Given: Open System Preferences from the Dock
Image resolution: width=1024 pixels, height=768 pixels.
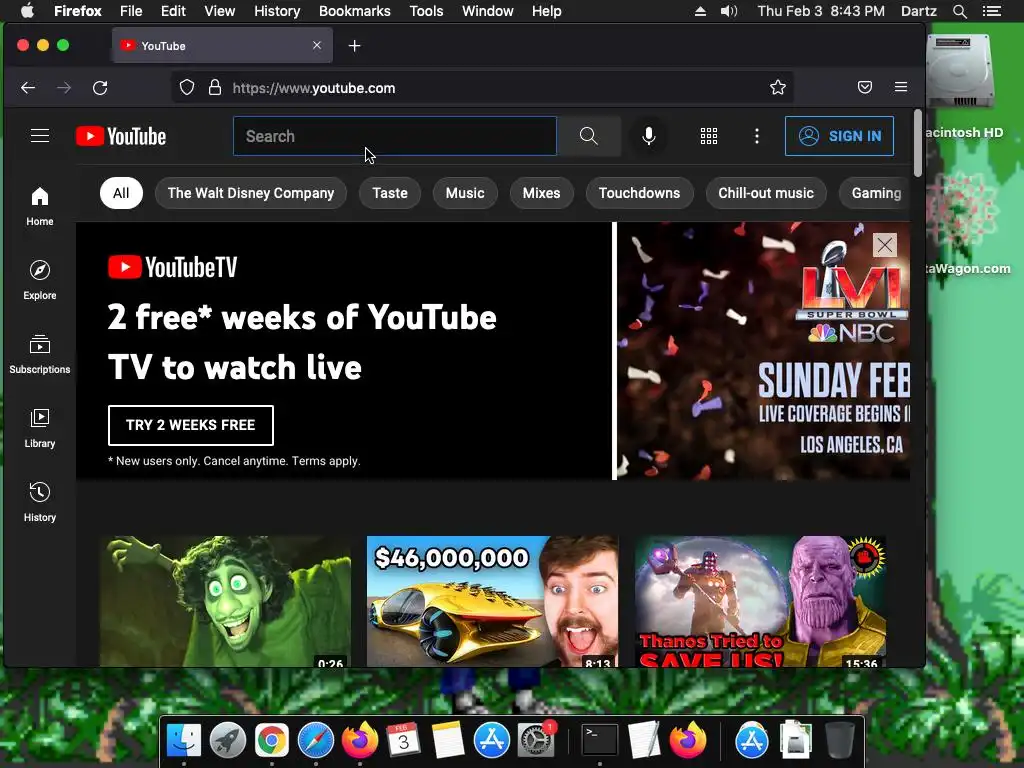Looking at the screenshot, I should pyautogui.click(x=536, y=740).
